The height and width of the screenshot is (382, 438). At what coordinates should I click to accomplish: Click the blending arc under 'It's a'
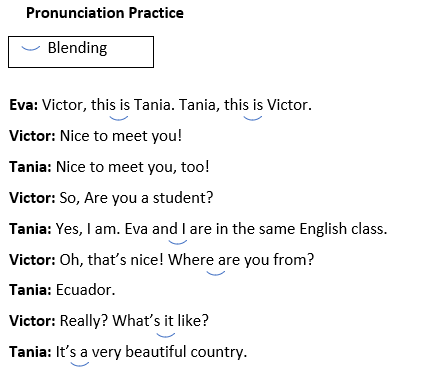coord(80,364)
